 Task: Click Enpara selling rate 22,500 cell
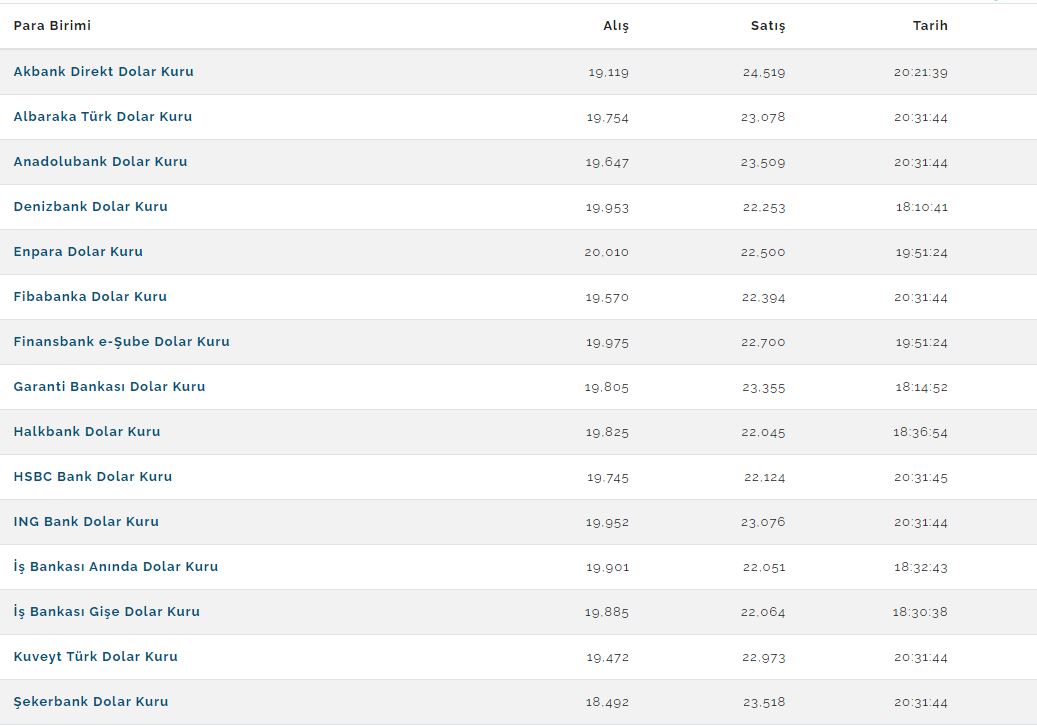click(763, 252)
